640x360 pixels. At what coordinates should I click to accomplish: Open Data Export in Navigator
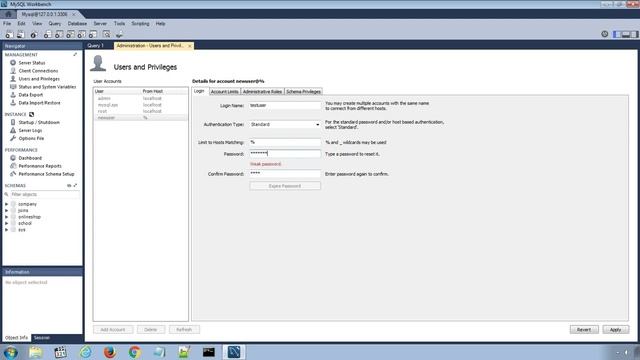31,95
